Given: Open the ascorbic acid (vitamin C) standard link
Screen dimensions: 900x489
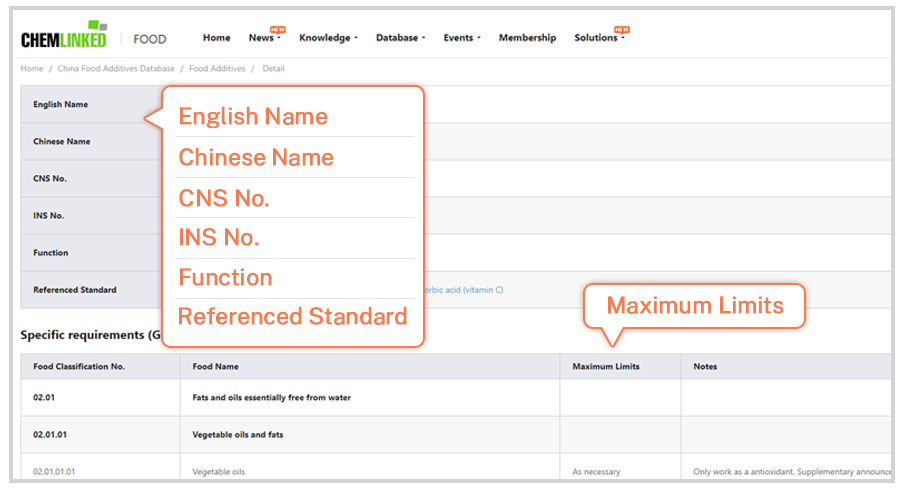Looking at the screenshot, I should pyautogui.click(x=464, y=290).
